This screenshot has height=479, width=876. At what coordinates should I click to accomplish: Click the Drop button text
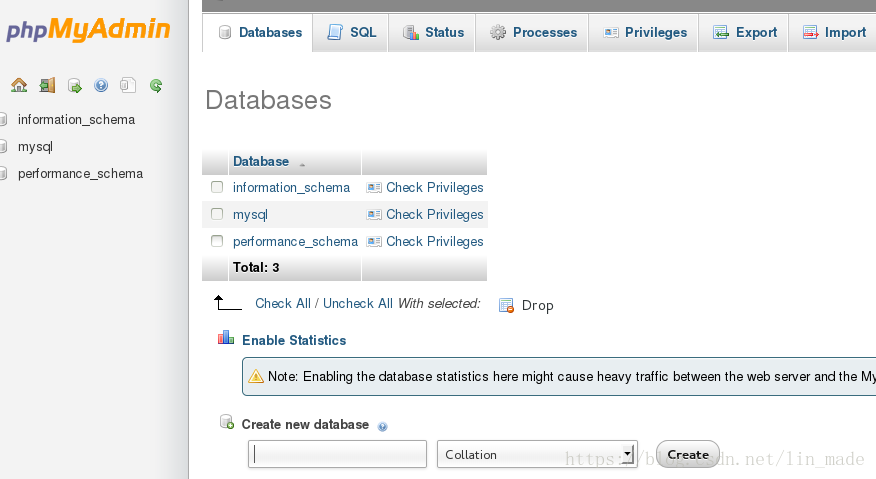[x=537, y=306]
